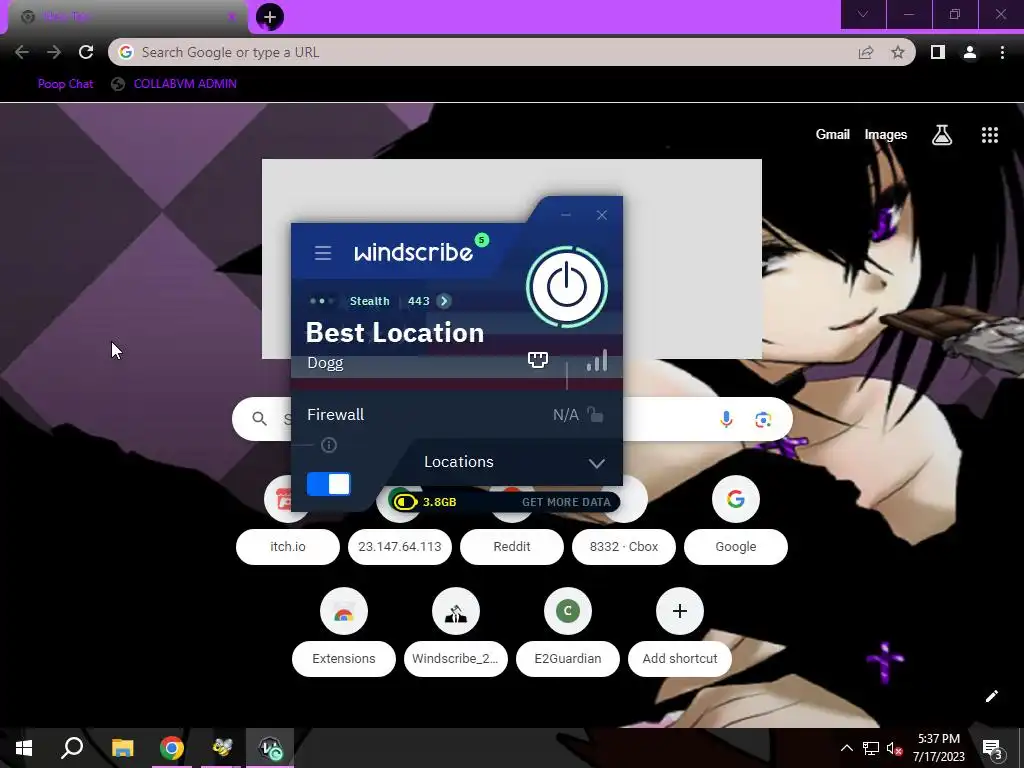The width and height of the screenshot is (1024, 768).
Task: Open the Google shortcut
Action: 736,522
